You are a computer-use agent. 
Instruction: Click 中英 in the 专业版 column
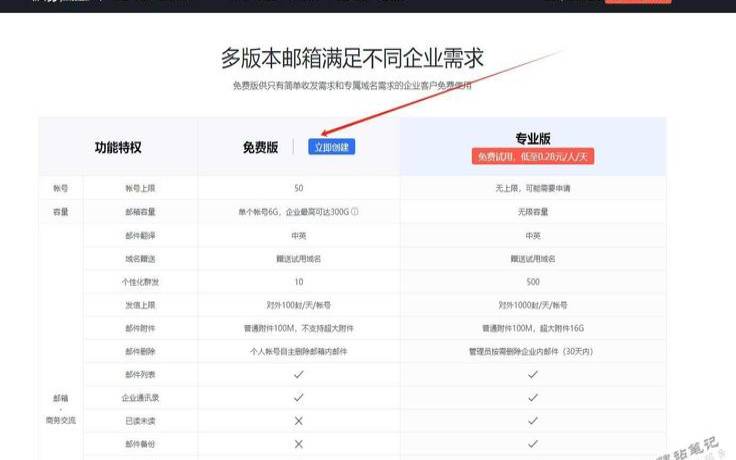[x=533, y=236]
